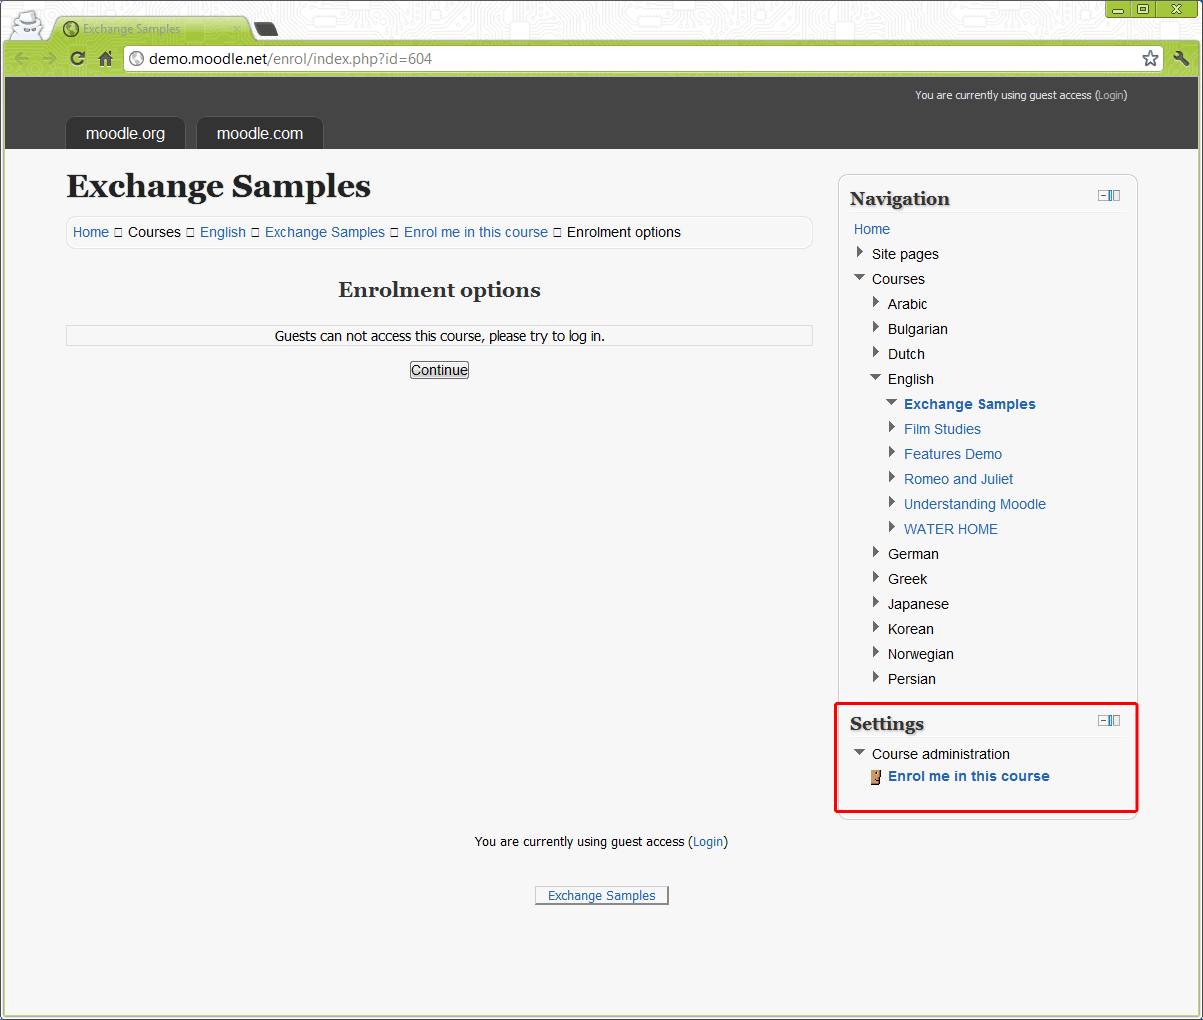Click Enrol me in this course breadcrumb
This screenshot has height=1020, width=1203.
[476, 232]
